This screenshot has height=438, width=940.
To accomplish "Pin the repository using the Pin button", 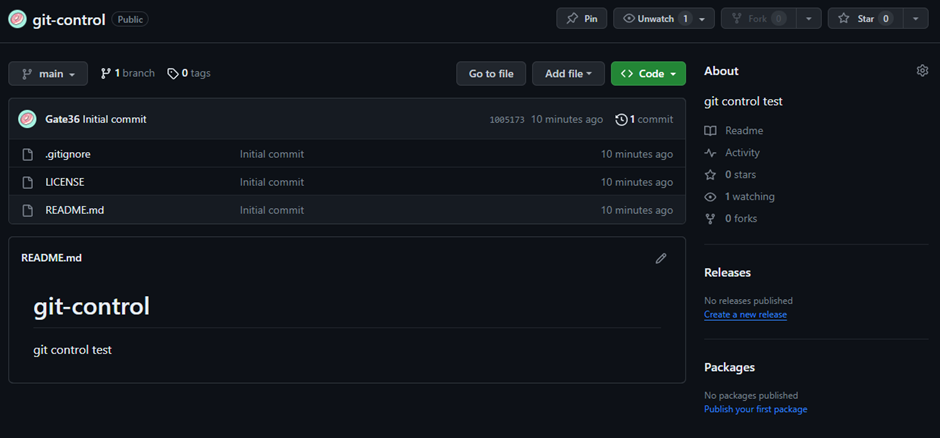I will coord(582,19).
